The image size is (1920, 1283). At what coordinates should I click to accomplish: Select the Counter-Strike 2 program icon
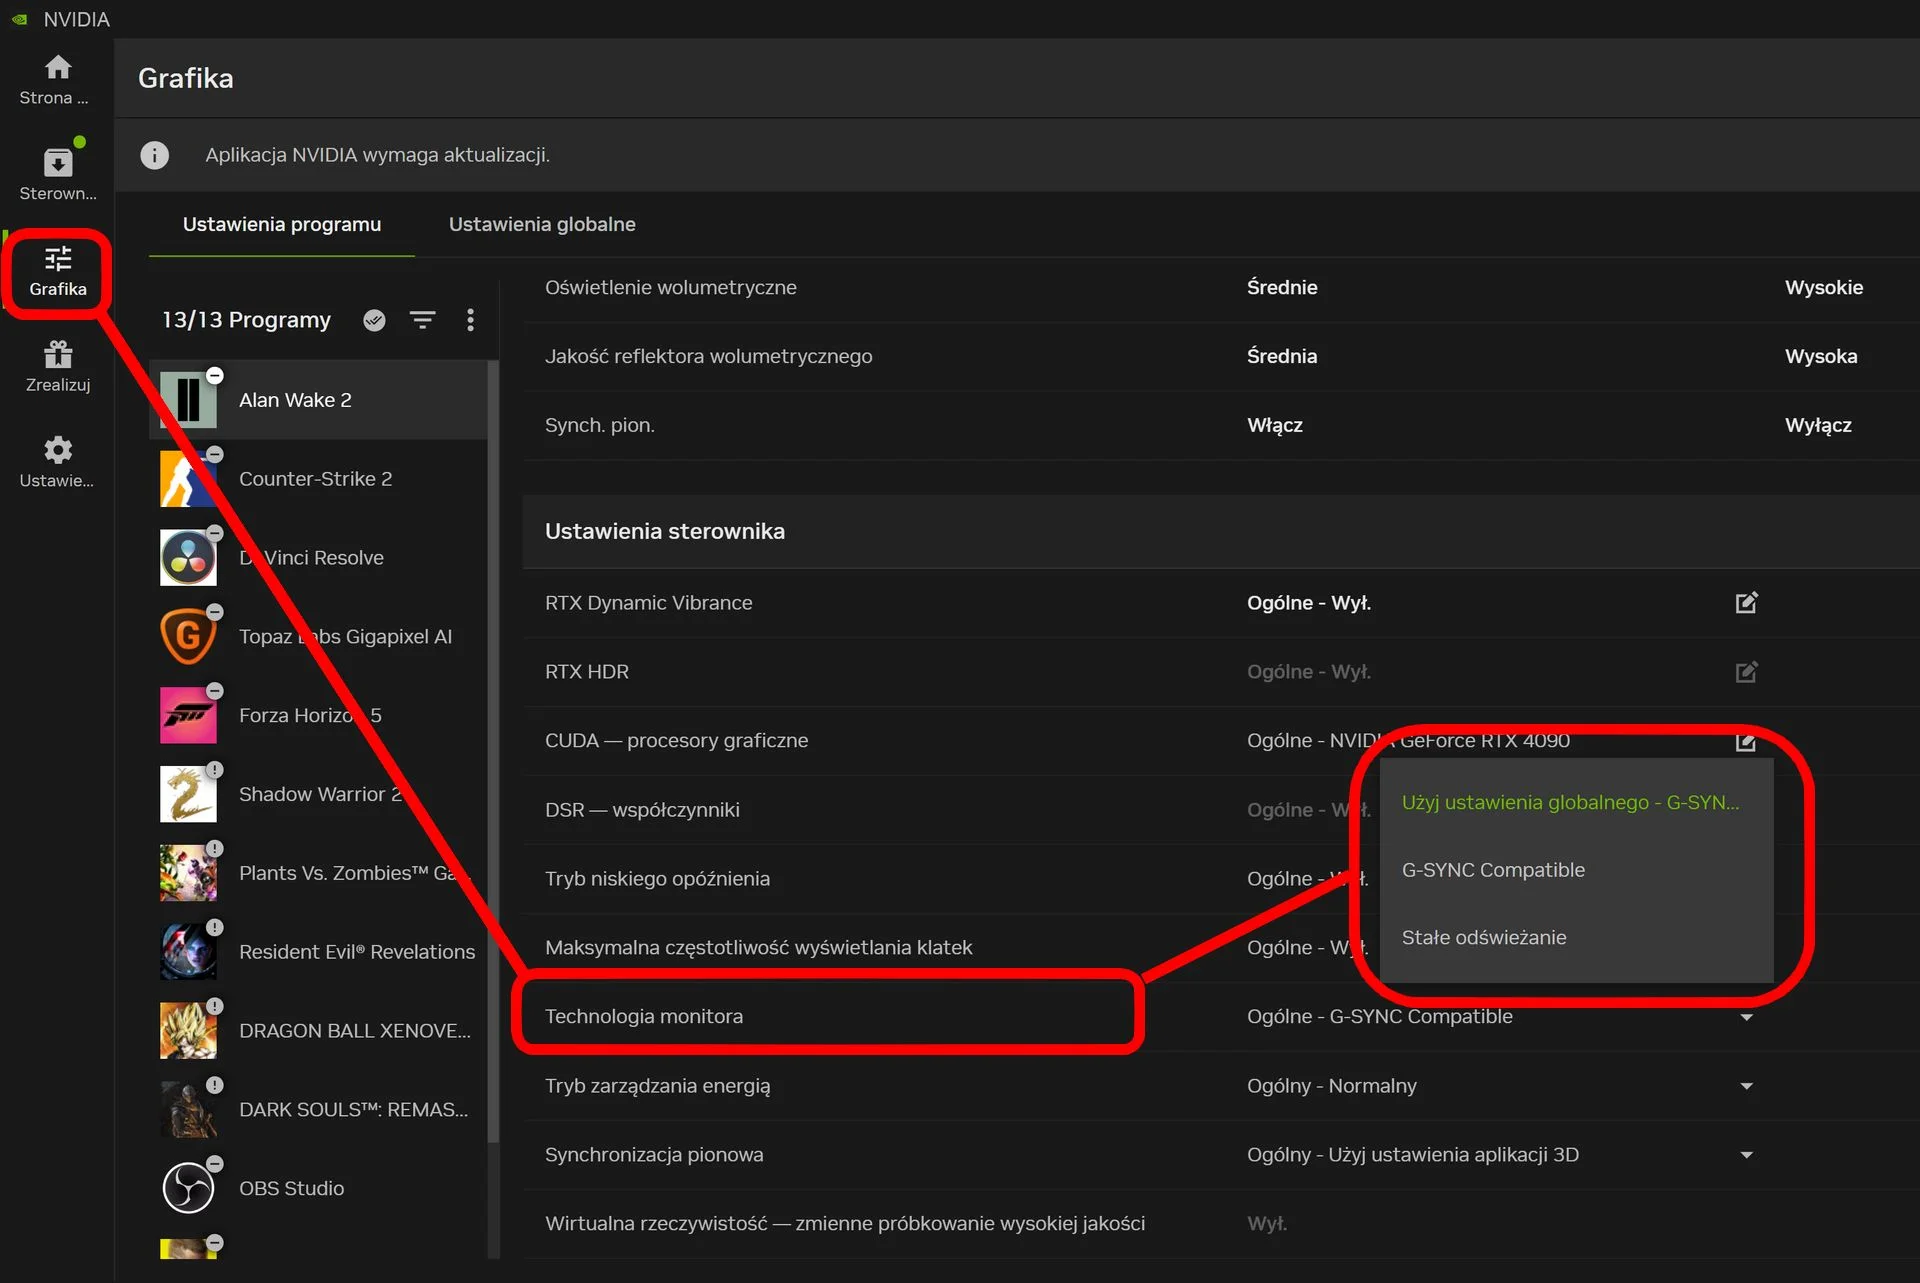tap(188, 479)
